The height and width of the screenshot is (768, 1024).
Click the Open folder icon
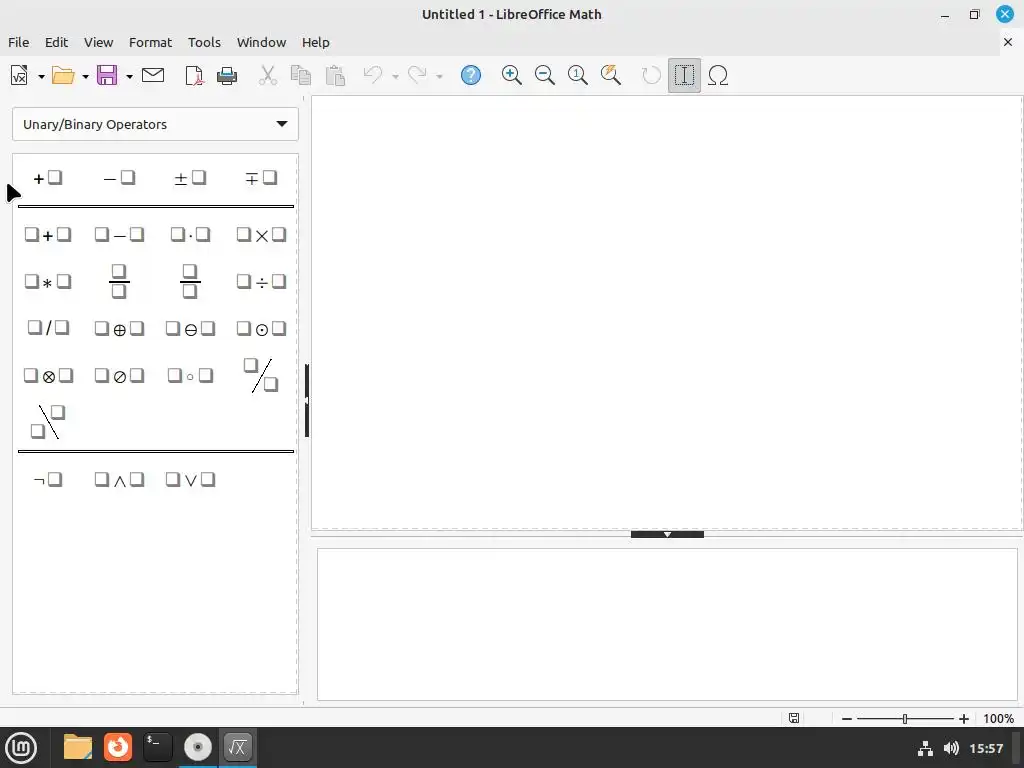tap(63, 75)
